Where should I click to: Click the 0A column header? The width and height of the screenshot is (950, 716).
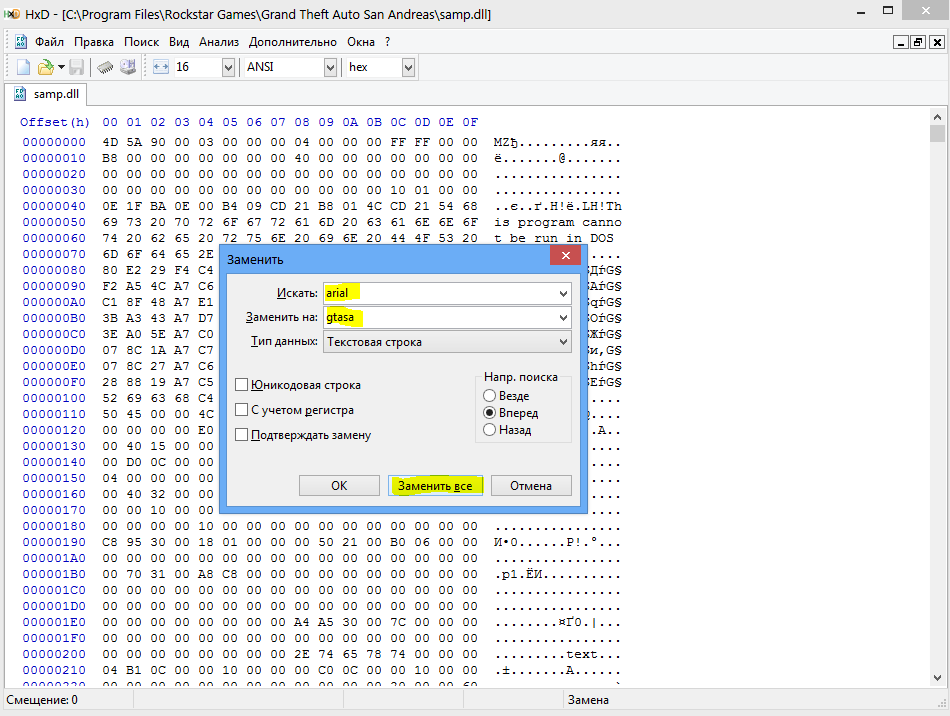pyautogui.click(x=350, y=122)
